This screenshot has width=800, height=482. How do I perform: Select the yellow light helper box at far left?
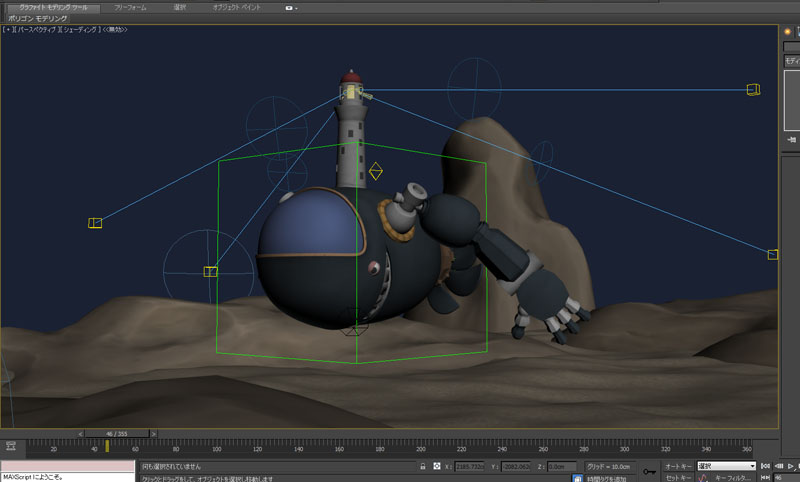click(x=95, y=223)
